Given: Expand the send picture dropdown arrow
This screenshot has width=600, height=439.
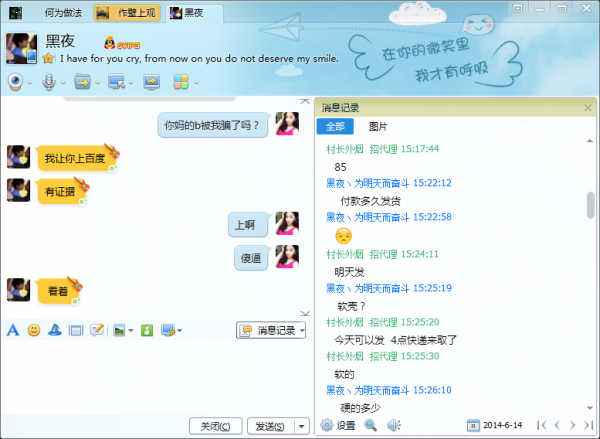Looking at the screenshot, I should point(130,330).
